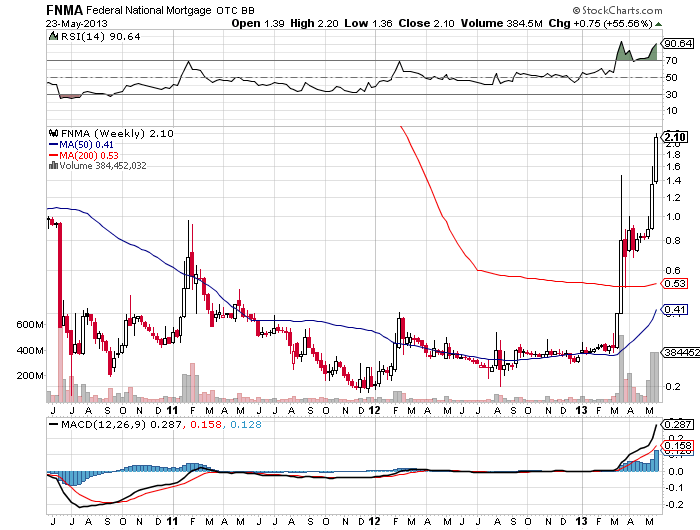Click the MACD 0.287 value tag
Screen dimensions: 700x530
tap(677, 424)
